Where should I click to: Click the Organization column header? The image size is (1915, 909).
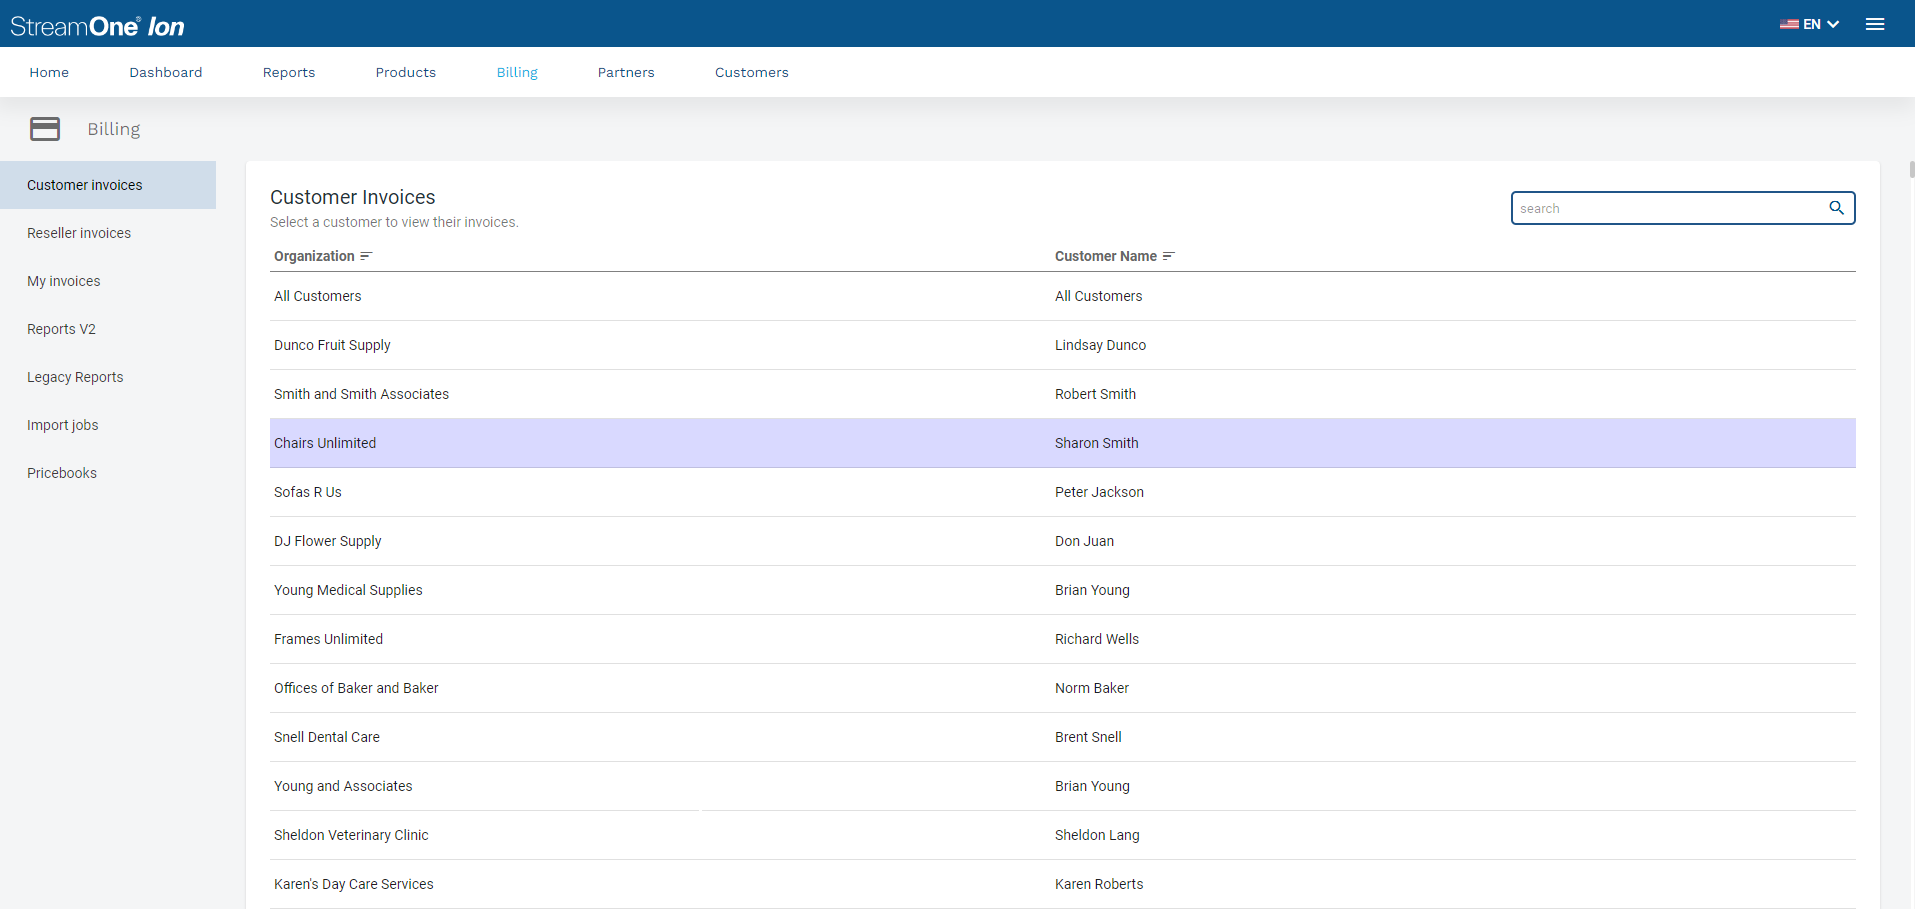tap(314, 256)
